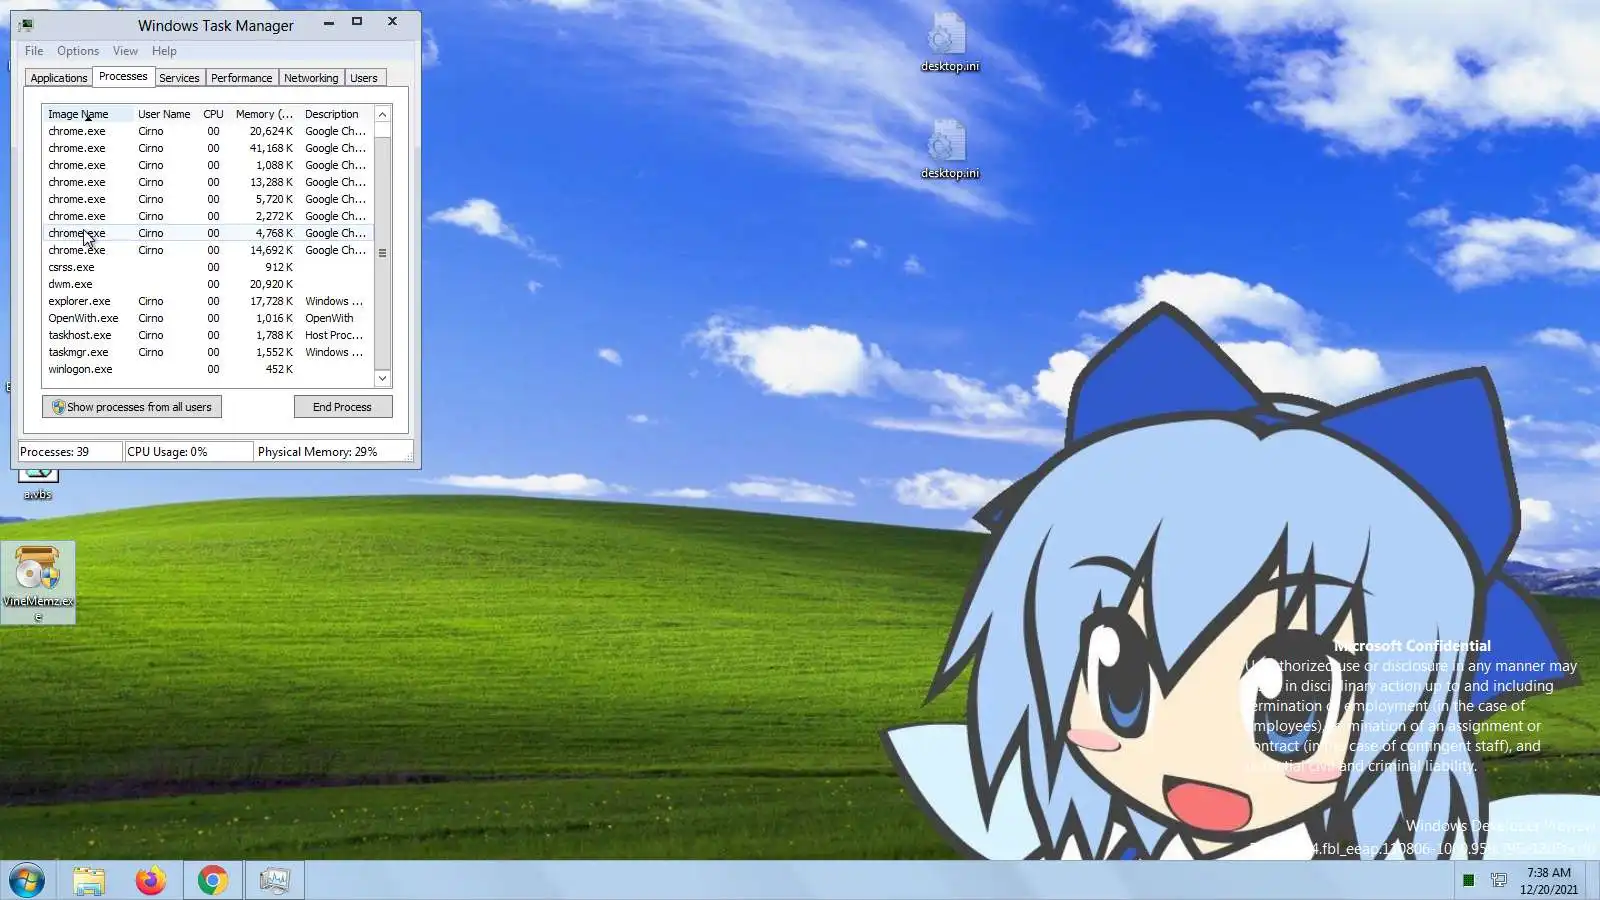
Task: Select the a.vbs desktop file icon
Action: coord(38,482)
